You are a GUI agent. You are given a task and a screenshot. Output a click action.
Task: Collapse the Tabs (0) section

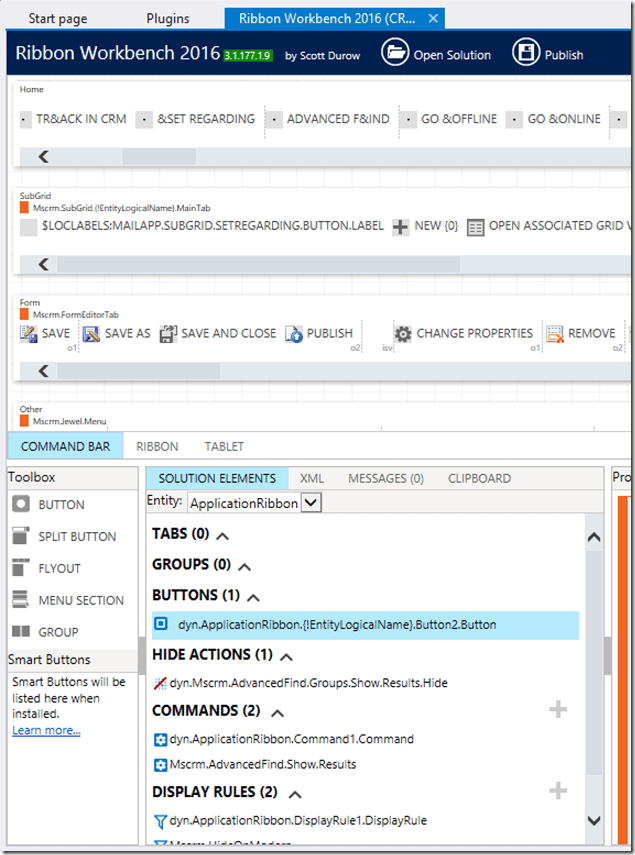(x=222, y=536)
